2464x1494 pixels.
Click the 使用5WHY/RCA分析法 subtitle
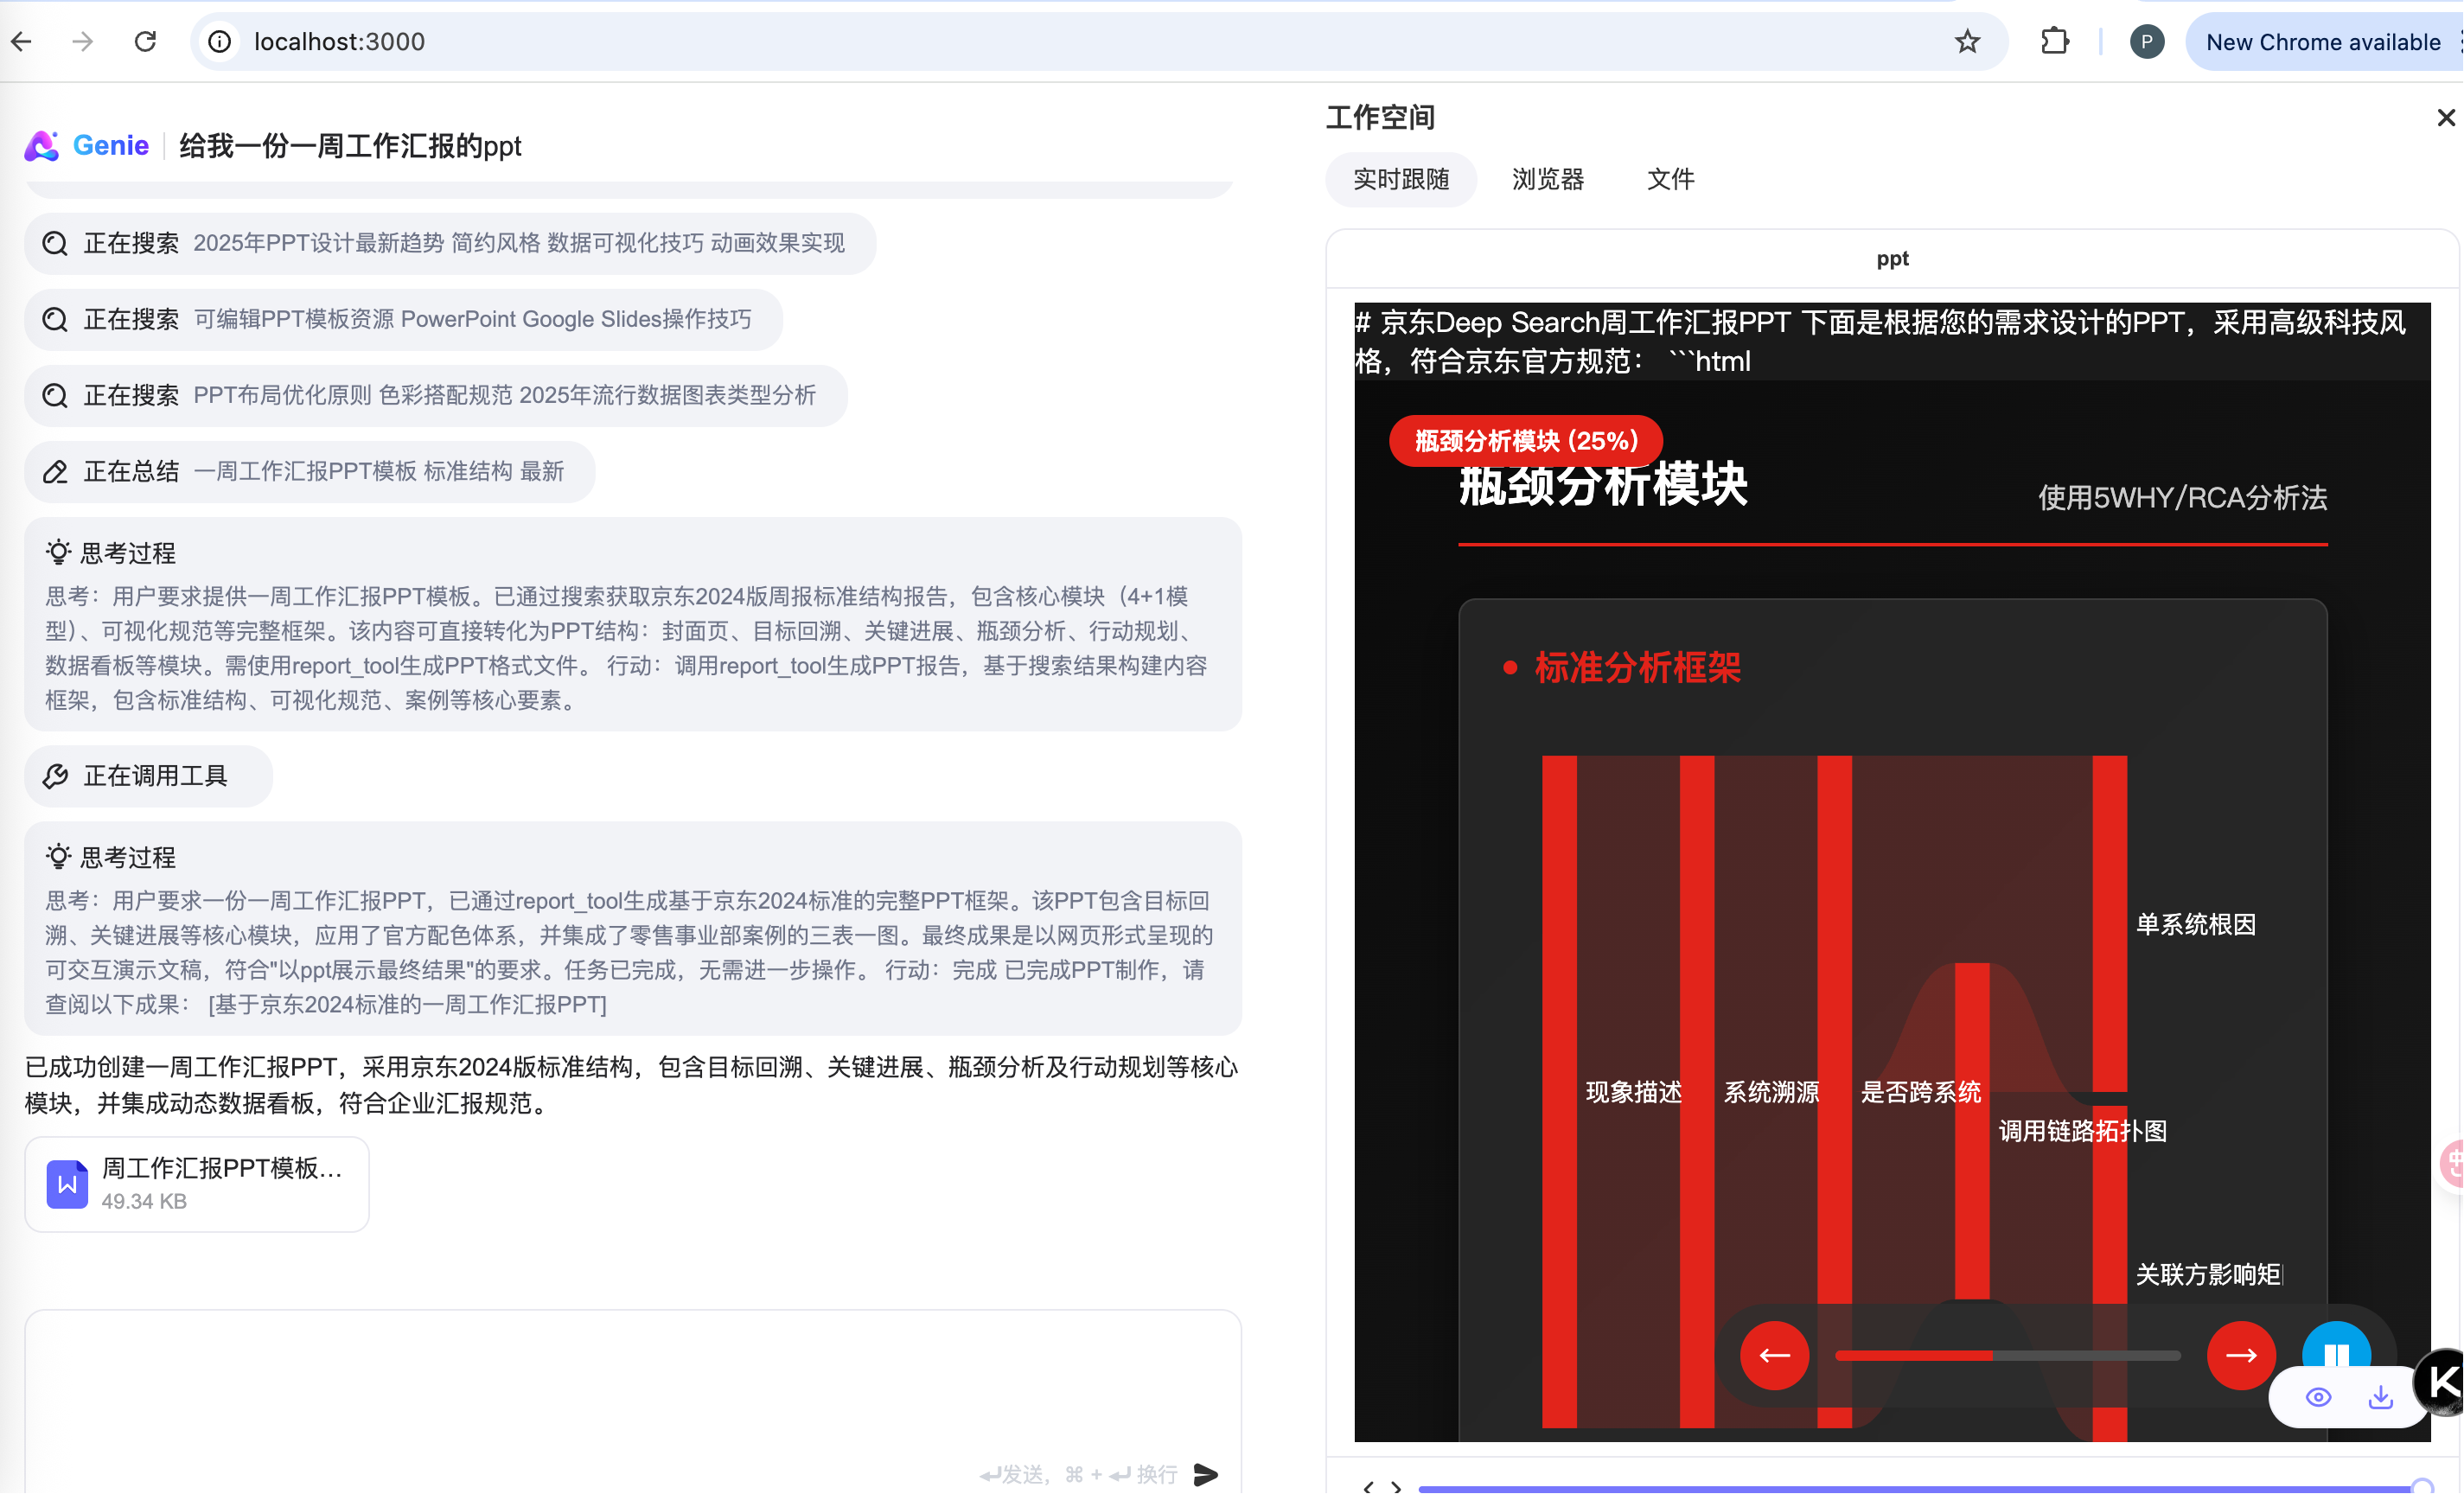tap(2182, 498)
